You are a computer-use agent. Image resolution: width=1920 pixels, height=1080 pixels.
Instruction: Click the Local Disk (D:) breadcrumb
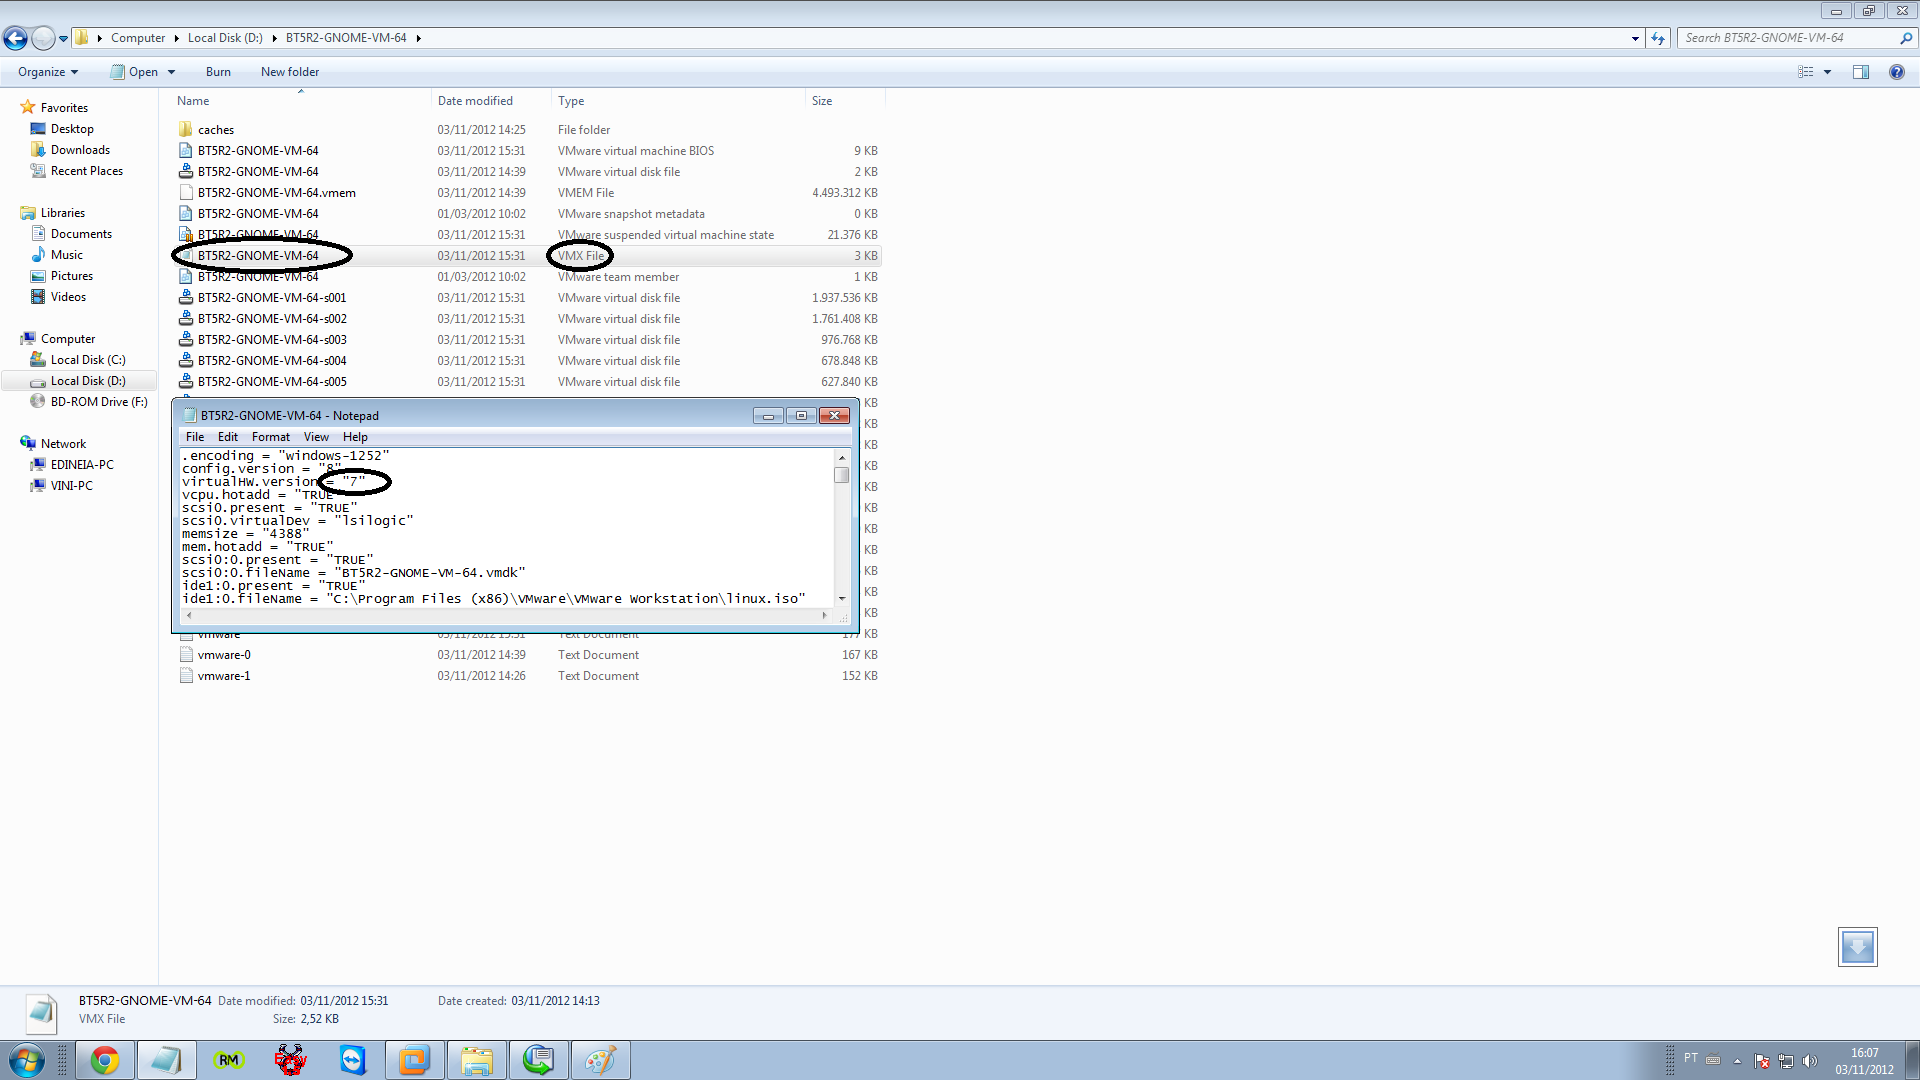tap(225, 38)
